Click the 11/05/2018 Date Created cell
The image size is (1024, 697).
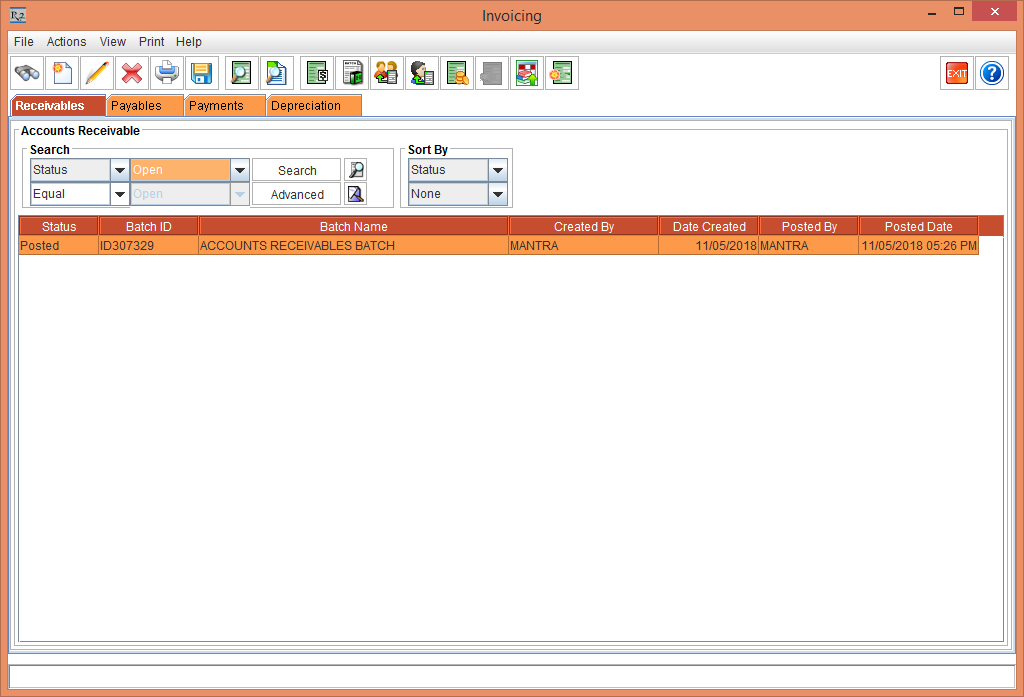pyautogui.click(x=709, y=246)
